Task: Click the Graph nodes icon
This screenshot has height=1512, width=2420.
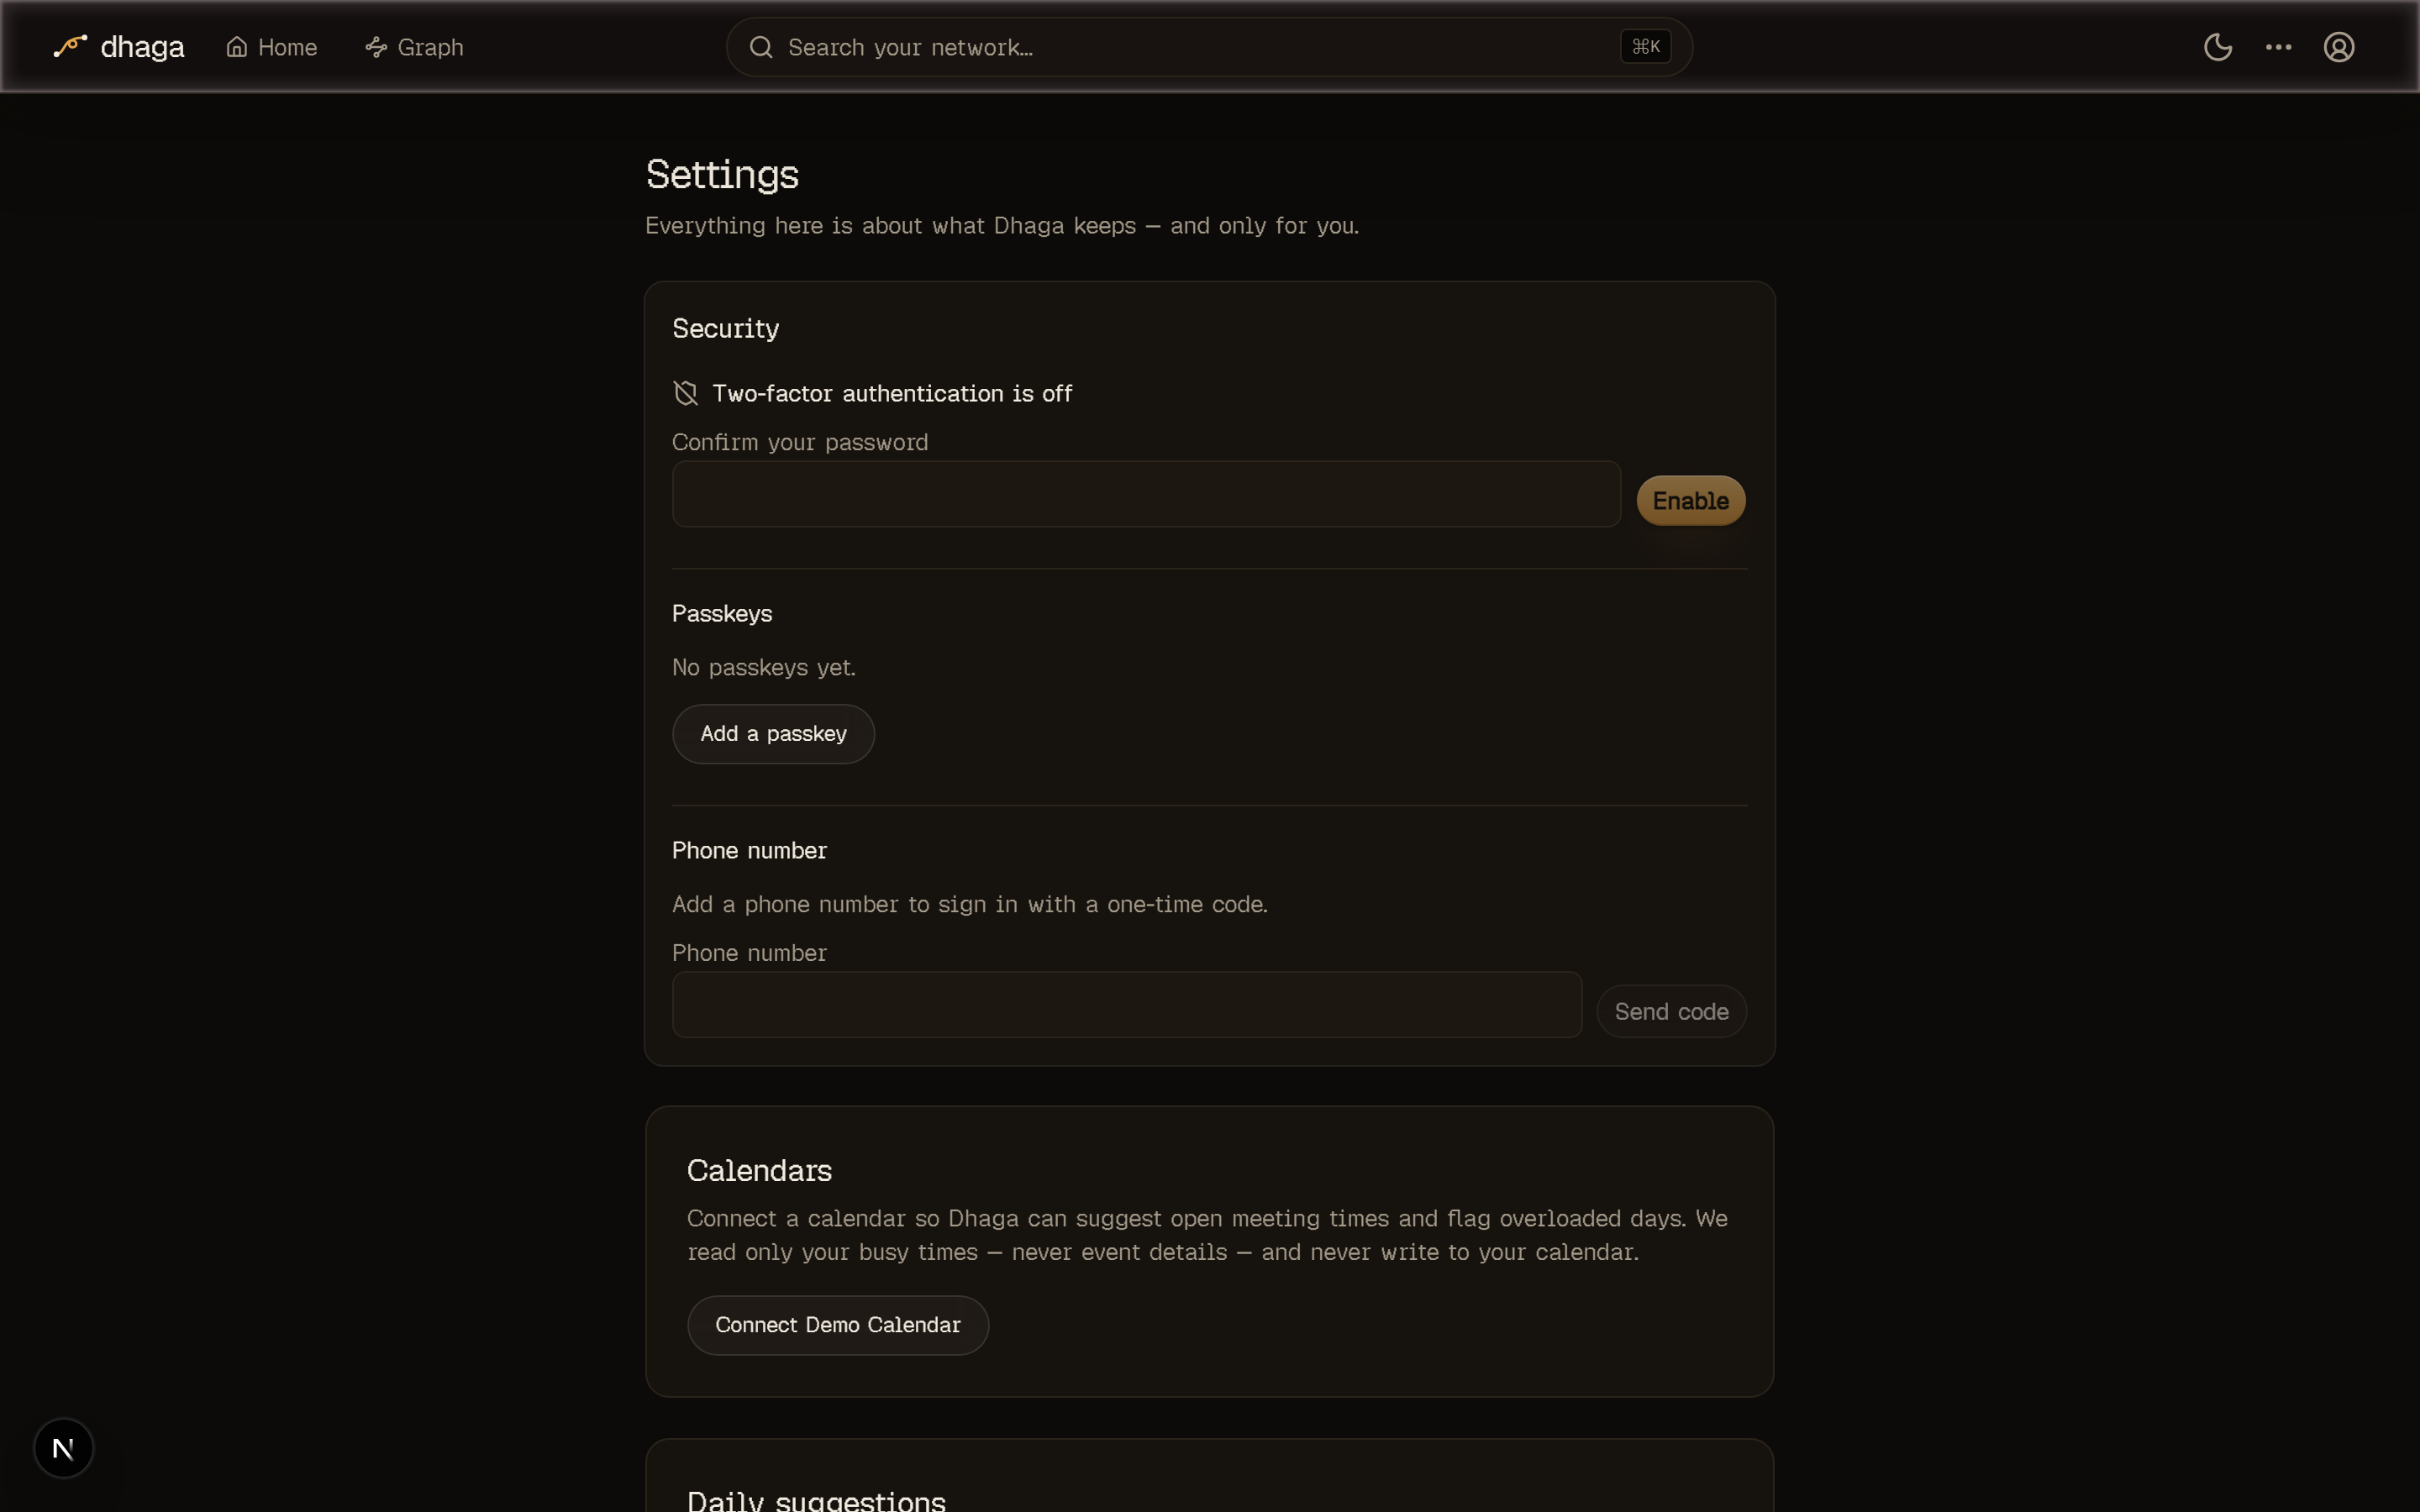Action: coord(376,47)
